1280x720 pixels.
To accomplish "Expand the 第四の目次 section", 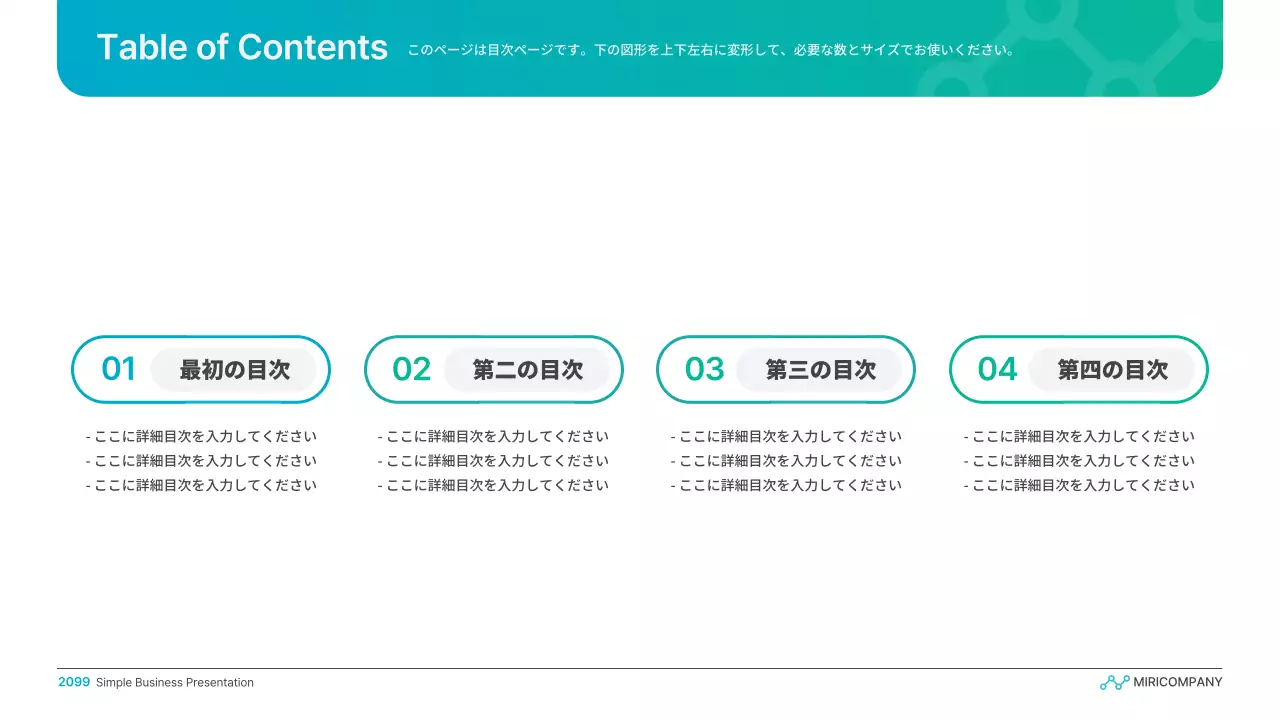I will tap(1113, 370).
